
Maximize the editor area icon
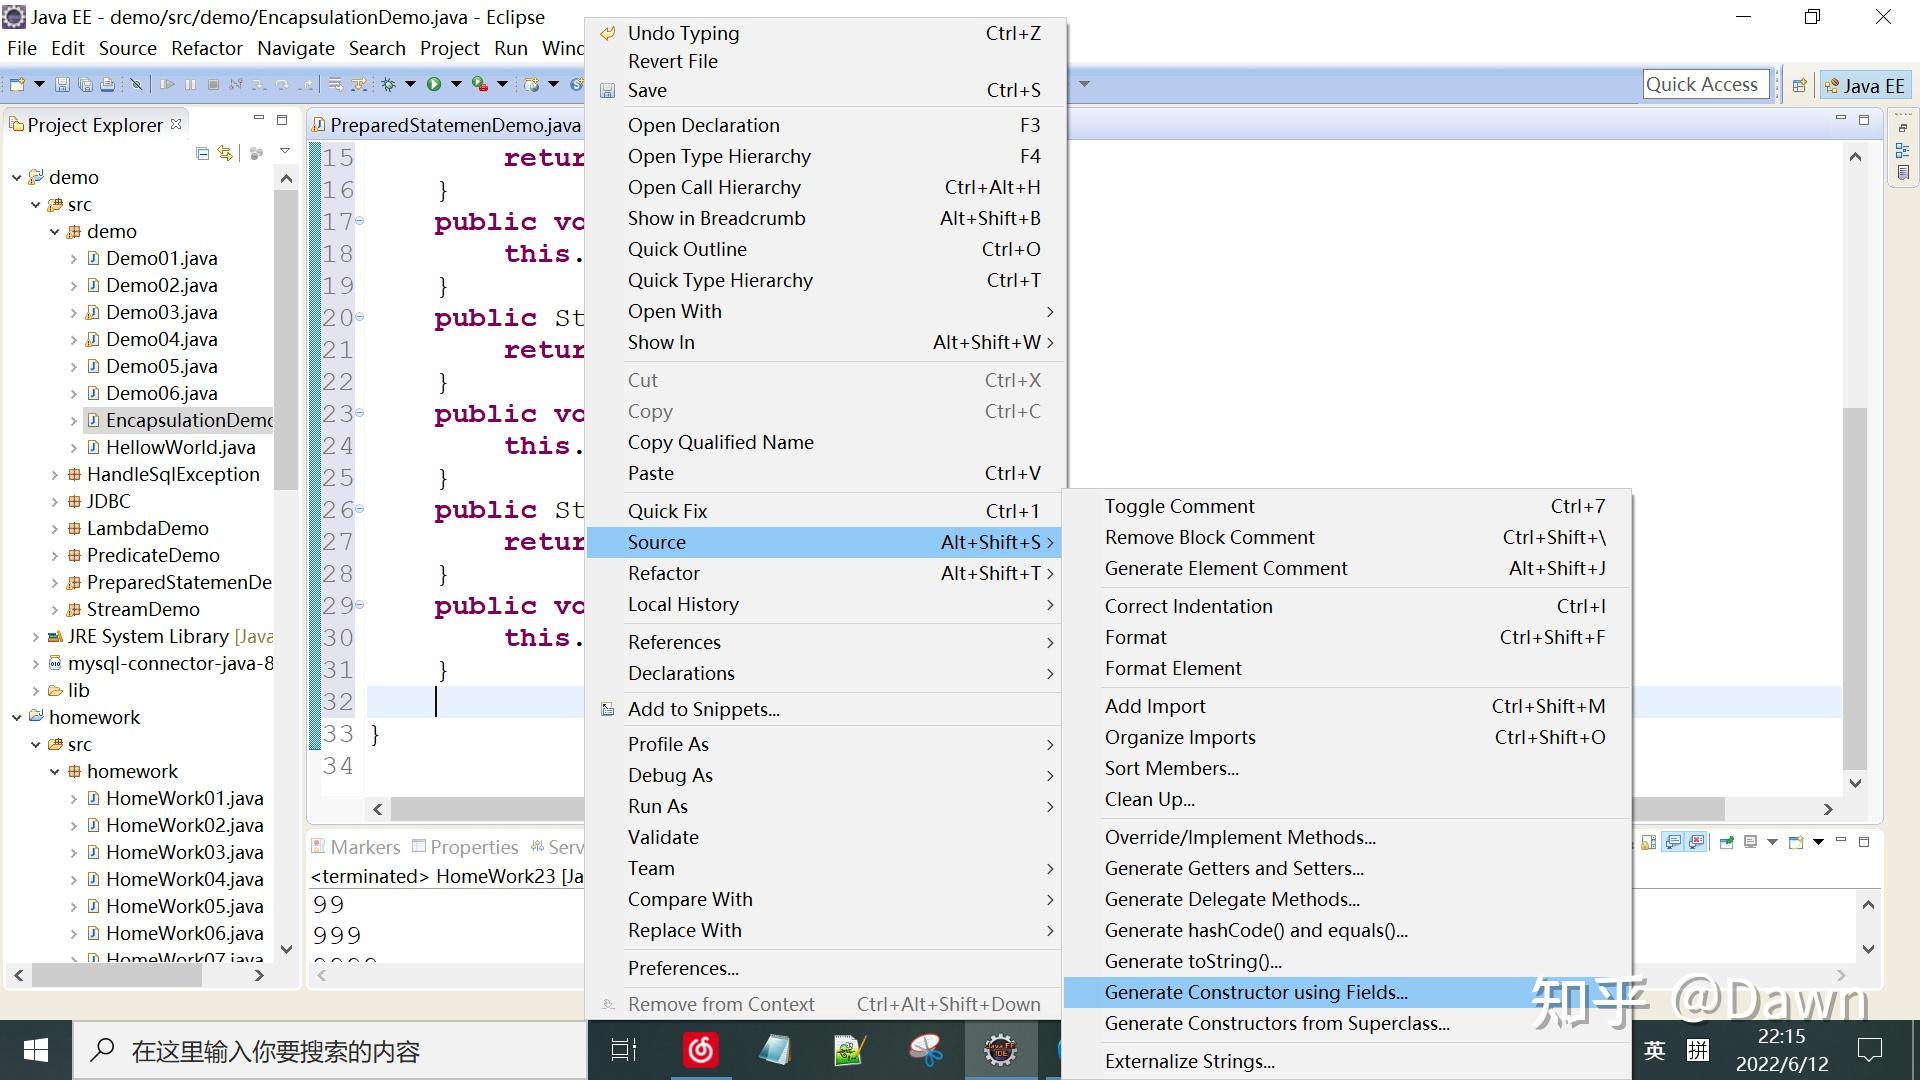tap(1863, 120)
